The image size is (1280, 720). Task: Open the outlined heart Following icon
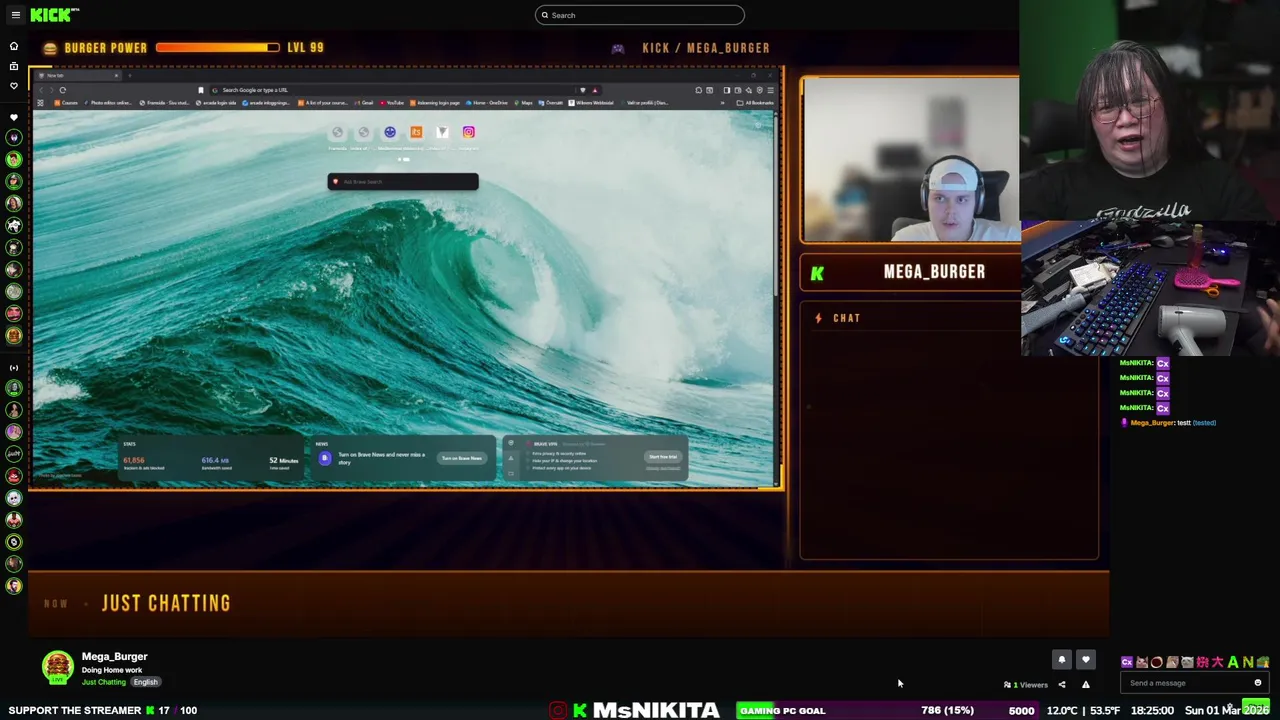point(14,86)
